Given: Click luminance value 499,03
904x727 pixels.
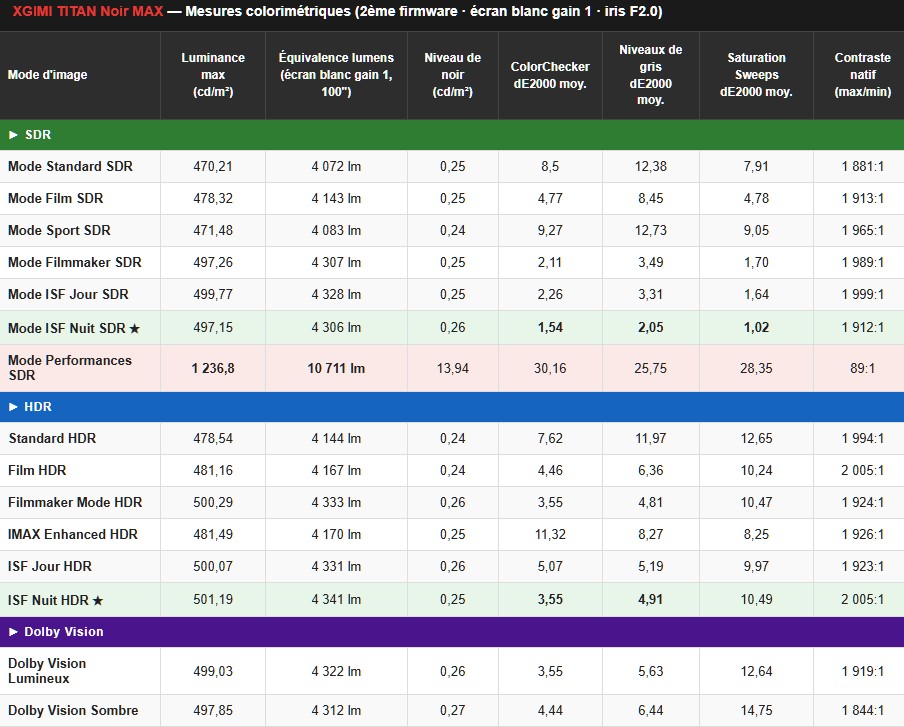Looking at the screenshot, I should click(x=213, y=672).
